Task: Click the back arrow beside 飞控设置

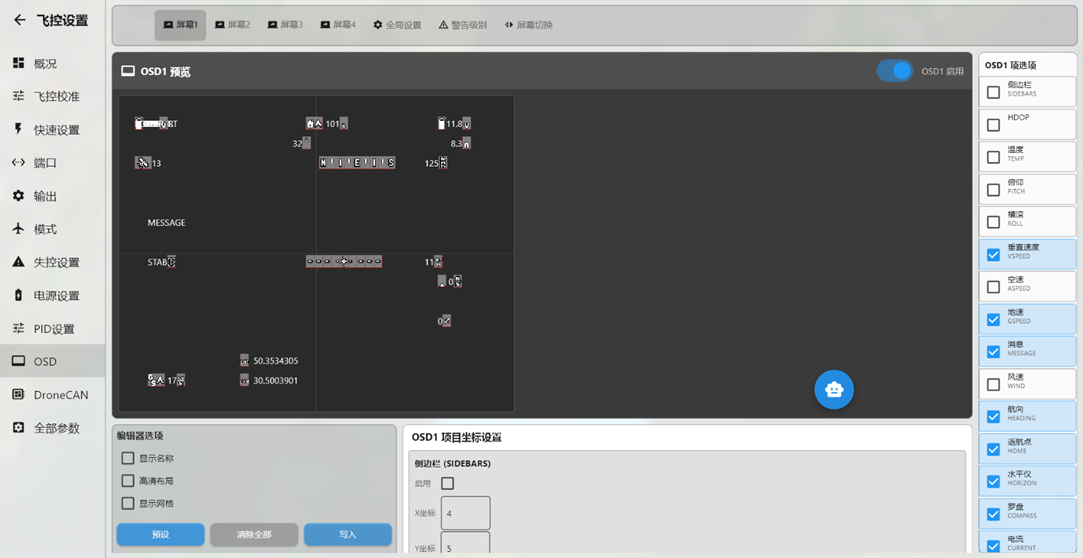Action: 19,20
